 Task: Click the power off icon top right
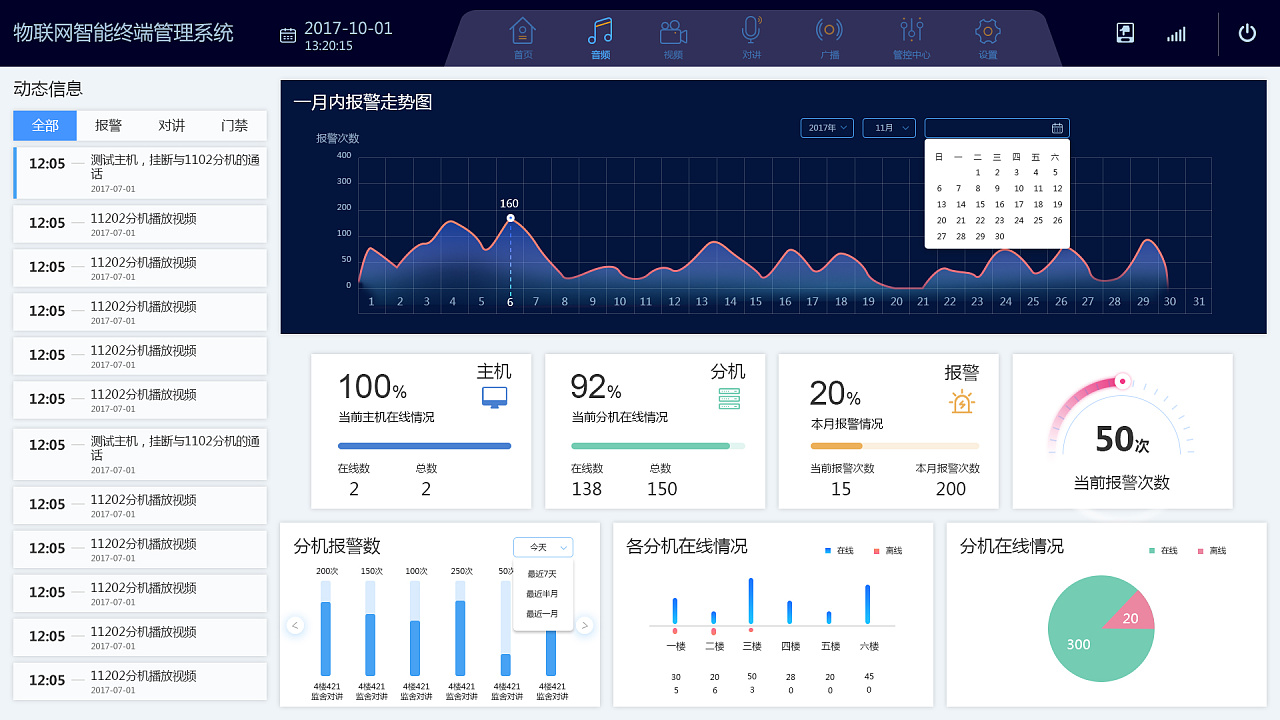pyautogui.click(x=1247, y=31)
